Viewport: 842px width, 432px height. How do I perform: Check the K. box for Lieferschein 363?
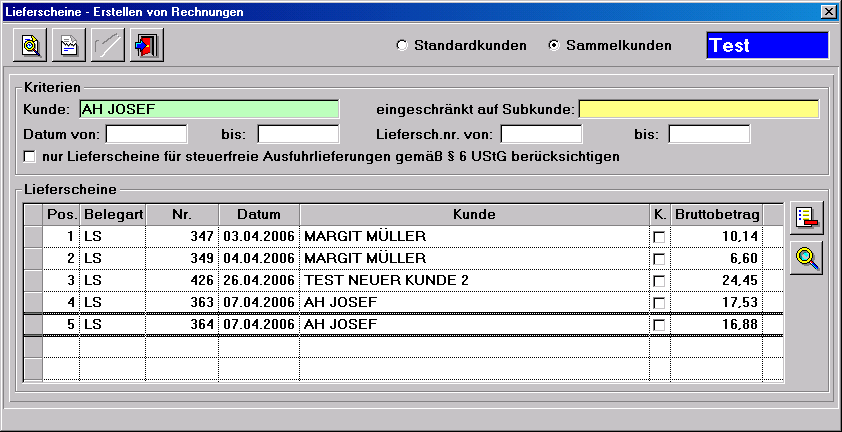(659, 303)
